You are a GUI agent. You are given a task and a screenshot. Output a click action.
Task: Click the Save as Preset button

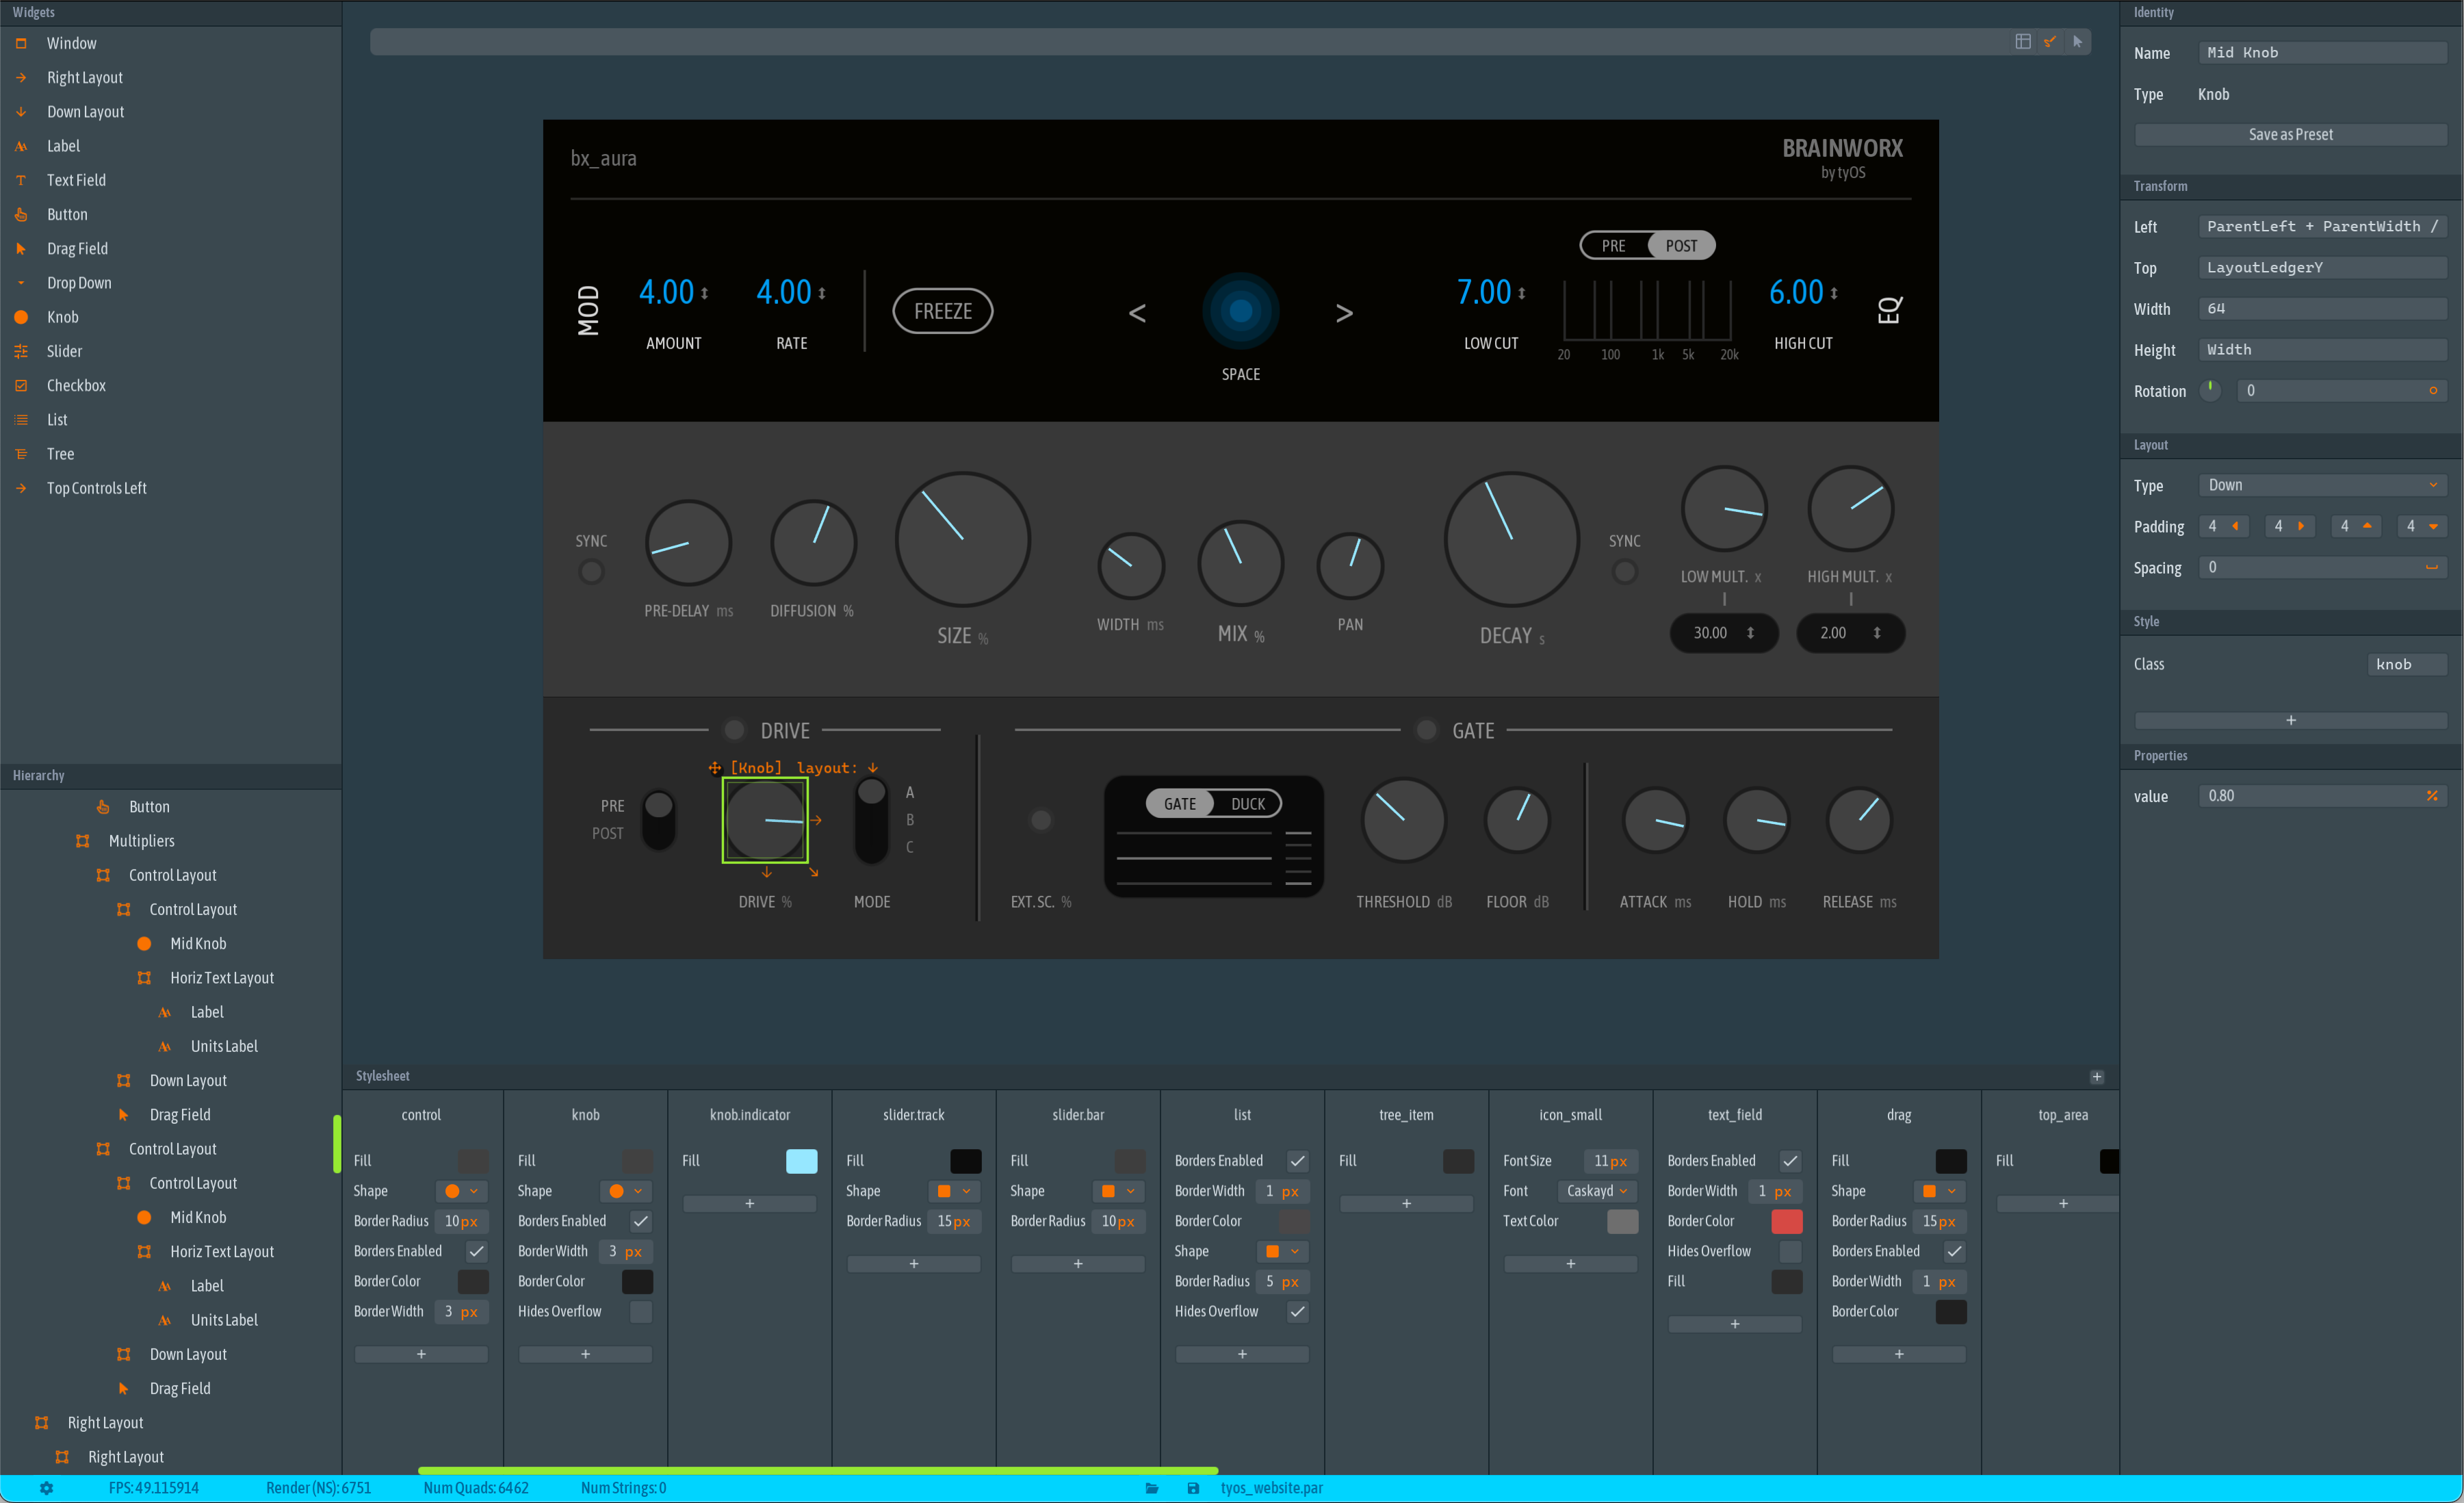tap(2290, 135)
